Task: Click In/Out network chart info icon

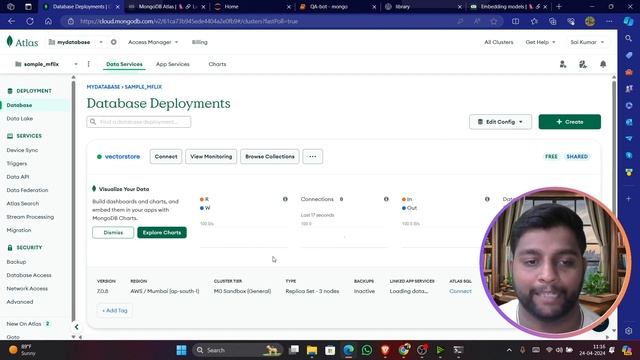Action: point(487,199)
